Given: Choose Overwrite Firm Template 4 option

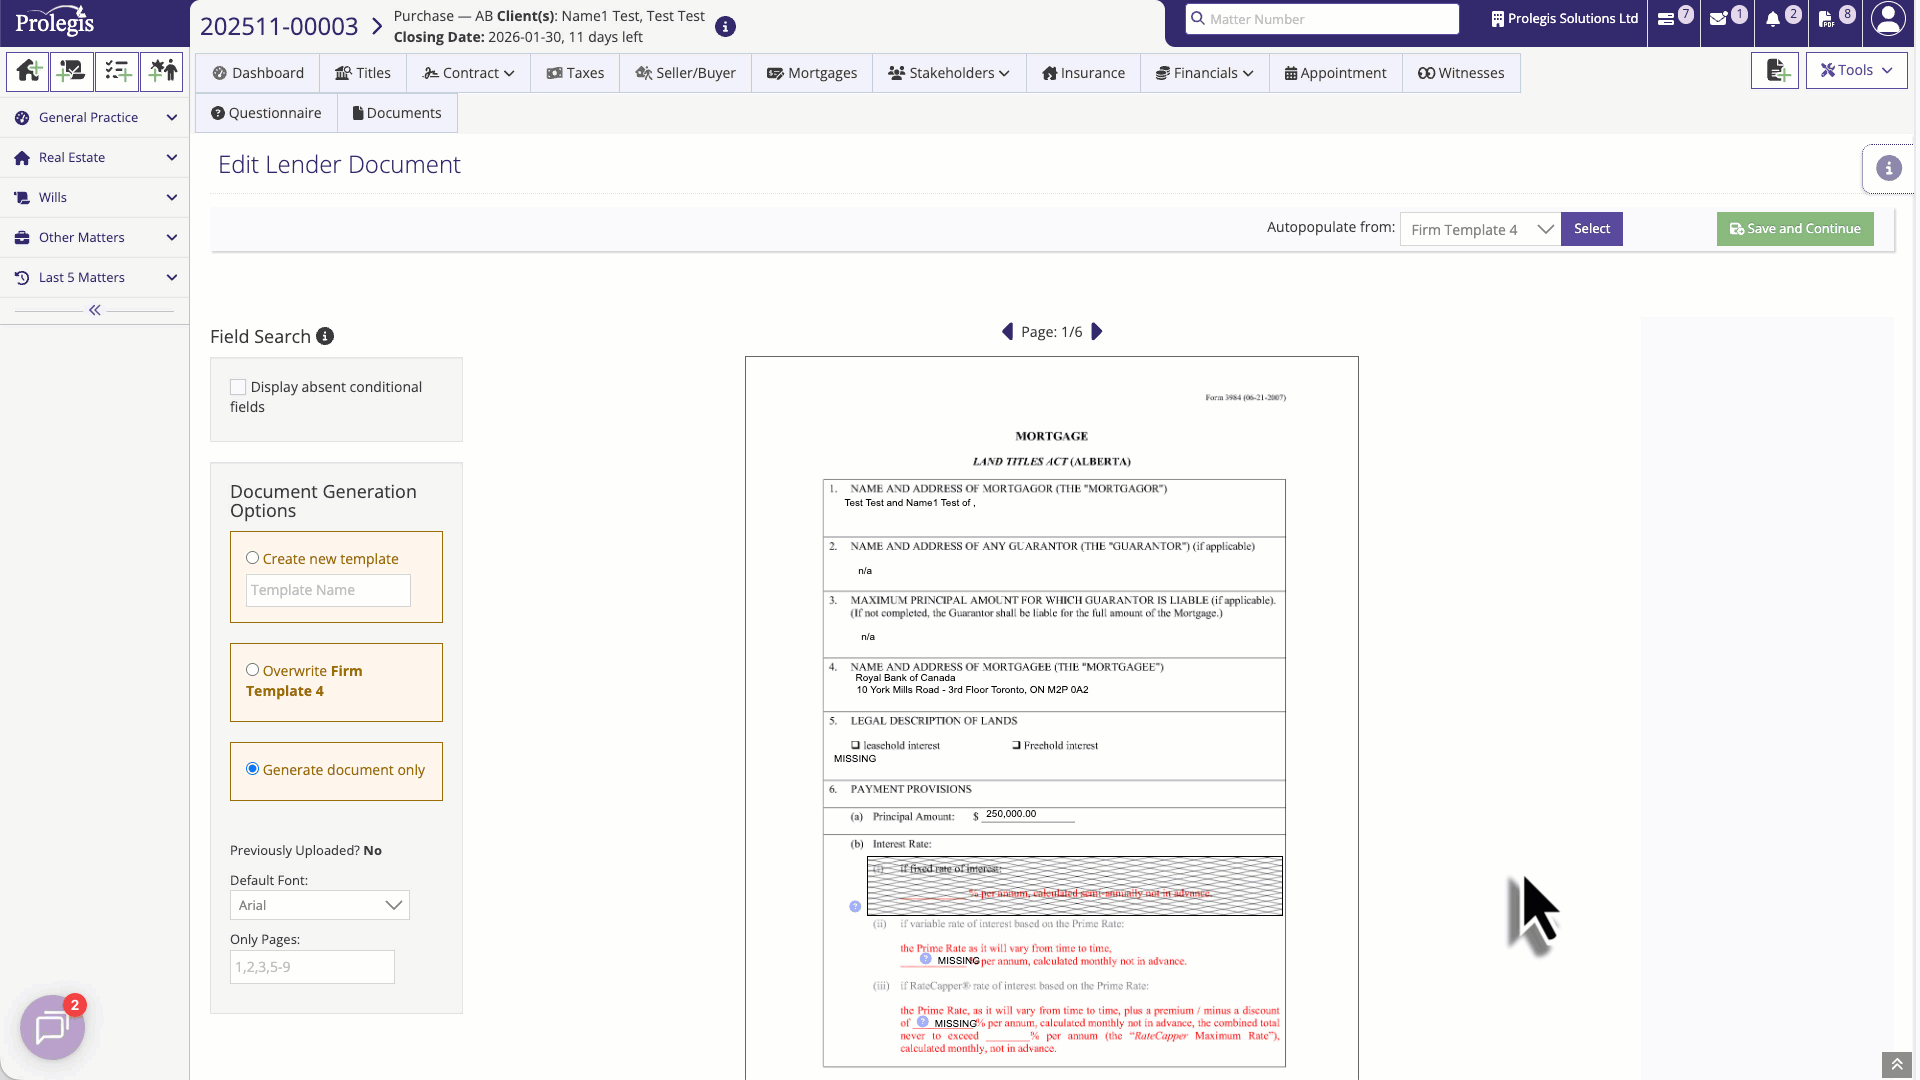Looking at the screenshot, I should click(252, 669).
